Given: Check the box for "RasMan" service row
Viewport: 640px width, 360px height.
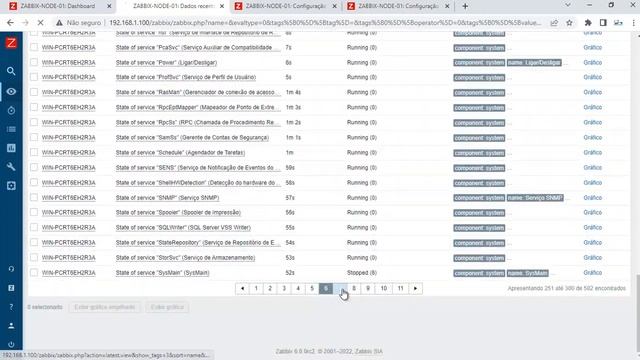Looking at the screenshot, I should 34,92.
